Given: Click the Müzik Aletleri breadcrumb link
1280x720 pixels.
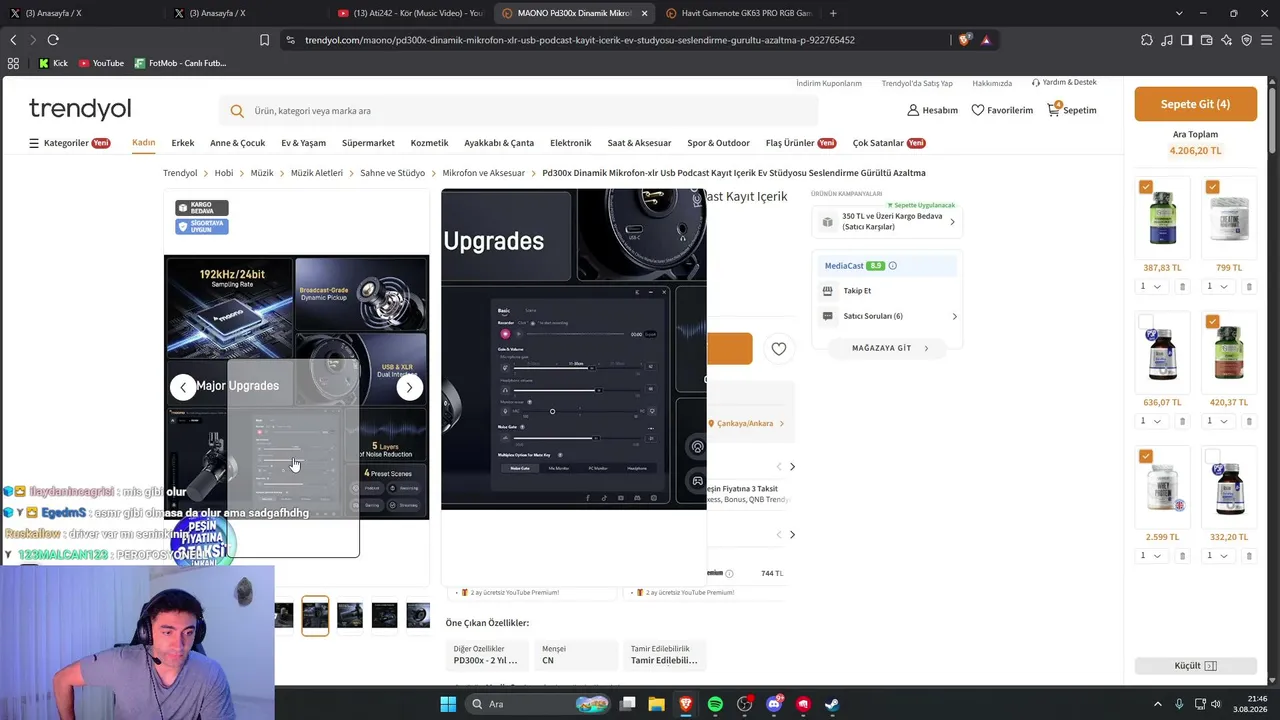Looking at the screenshot, I should (317, 173).
